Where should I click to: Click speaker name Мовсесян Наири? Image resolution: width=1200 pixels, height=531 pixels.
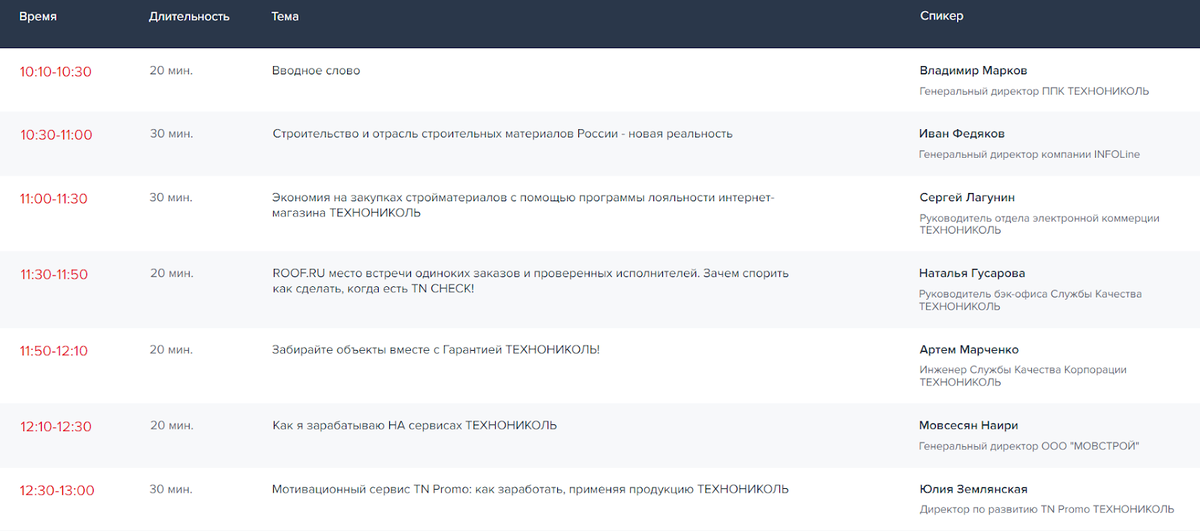[x=968, y=426]
